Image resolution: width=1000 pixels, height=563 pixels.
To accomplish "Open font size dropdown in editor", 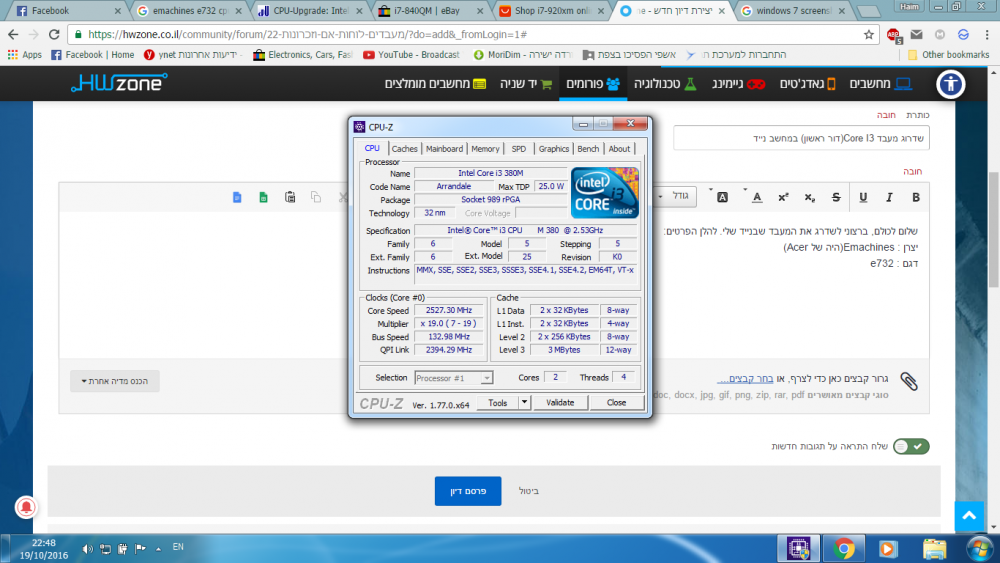I will 675,196.
